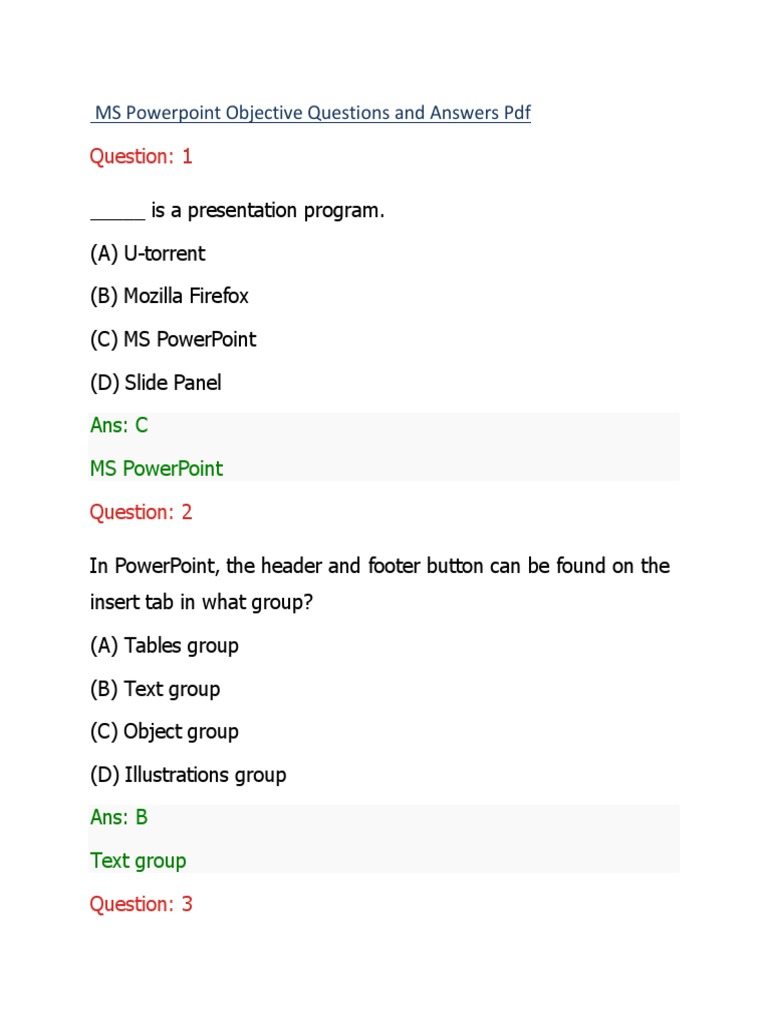Select option (B) Text group
Screen dimensions: 768x1024
(155, 689)
